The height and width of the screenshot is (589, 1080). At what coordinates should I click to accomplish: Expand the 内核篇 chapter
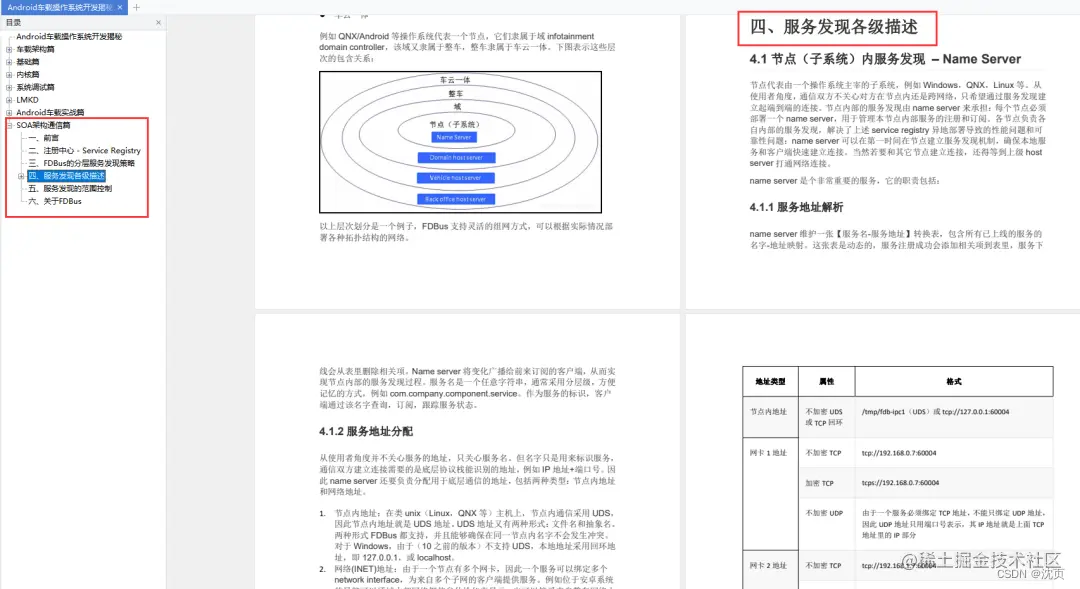click(7, 74)
